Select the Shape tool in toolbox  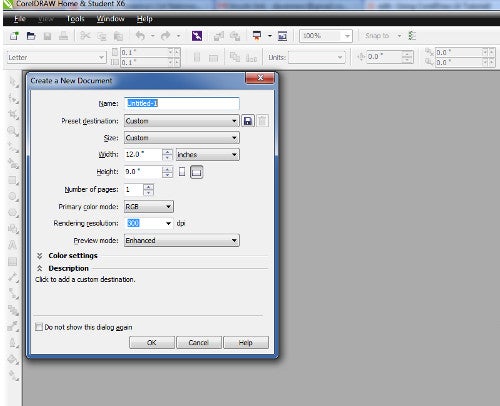[x=13, y=99]
